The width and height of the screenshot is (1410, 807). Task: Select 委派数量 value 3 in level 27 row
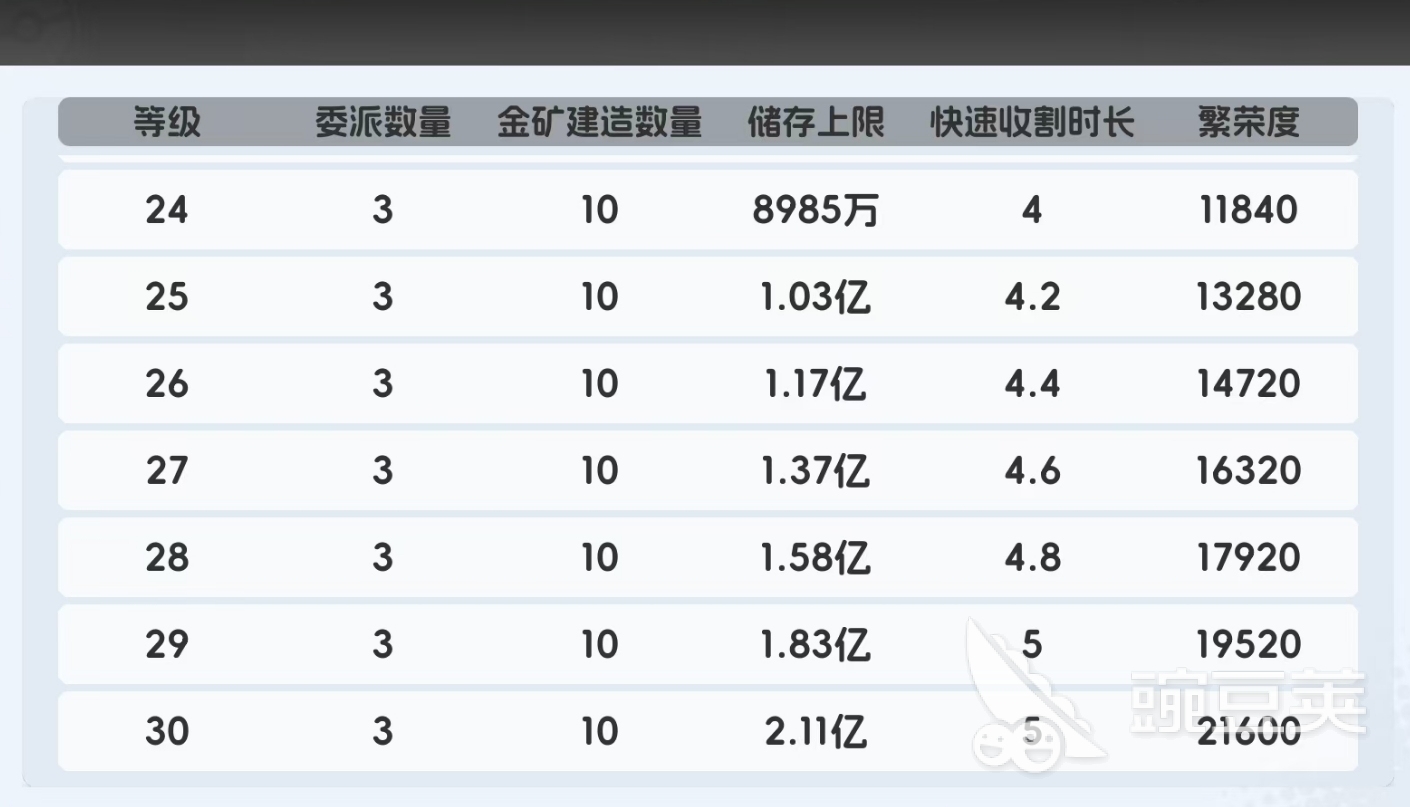pos(383,471)
